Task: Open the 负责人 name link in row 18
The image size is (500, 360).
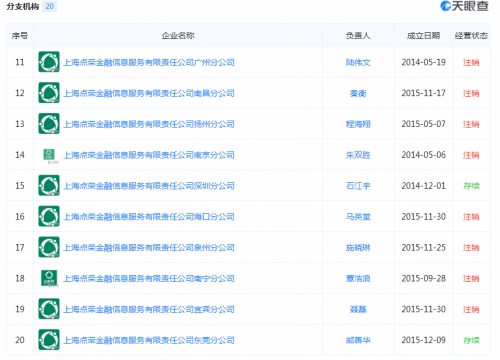Action: coord(358,278)
